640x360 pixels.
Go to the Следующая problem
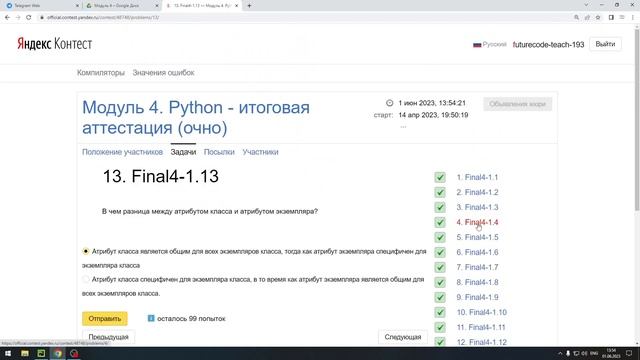(x=403, y=337)
